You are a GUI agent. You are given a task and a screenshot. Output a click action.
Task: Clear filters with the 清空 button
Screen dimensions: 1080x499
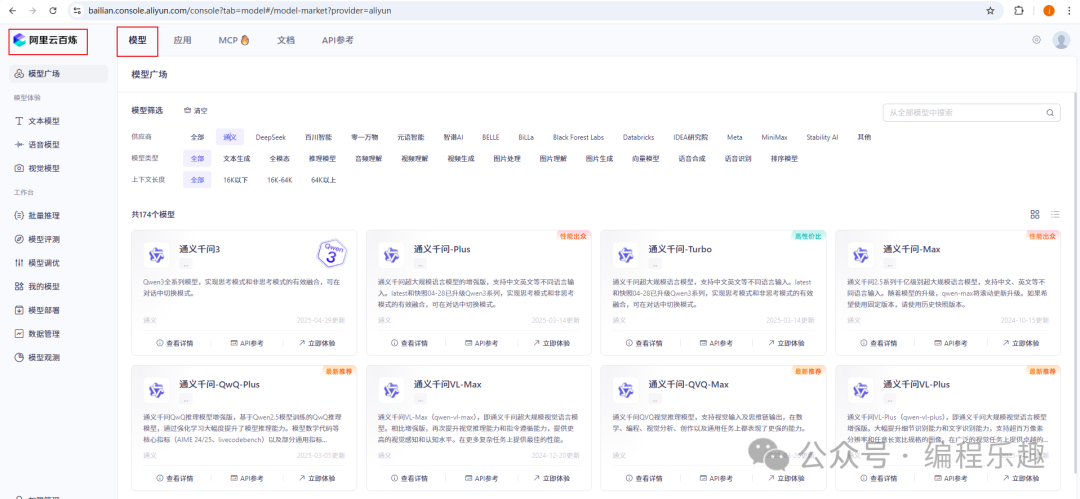(x=196, y=110)
